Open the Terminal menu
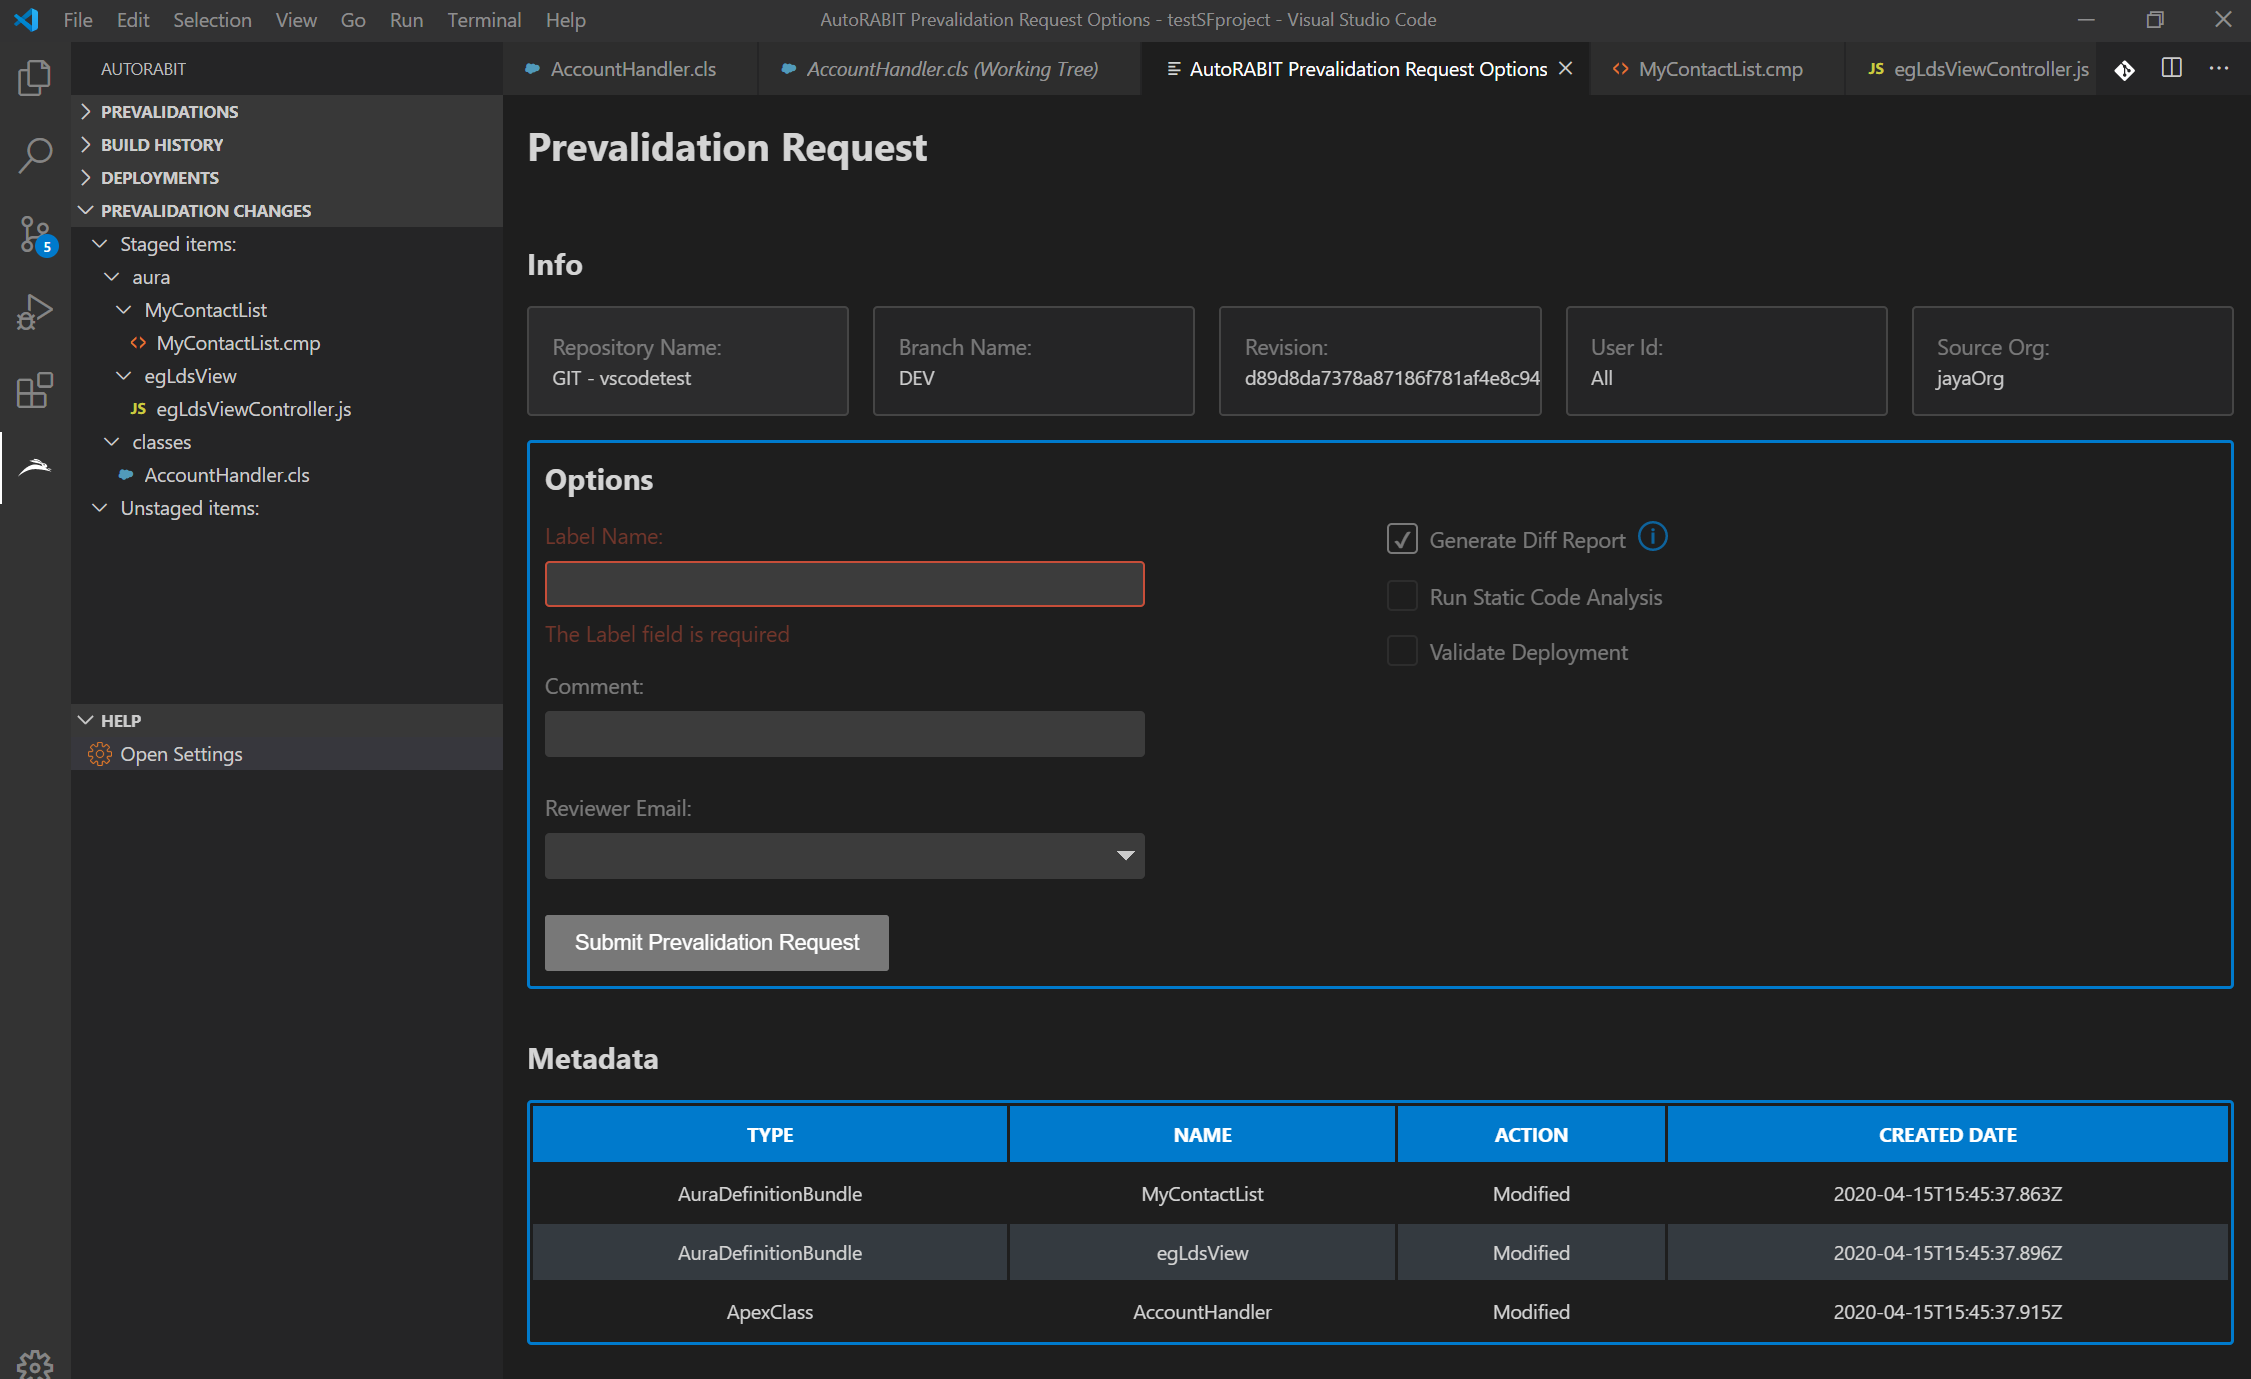2251x1379 pixels. point(484,19)
